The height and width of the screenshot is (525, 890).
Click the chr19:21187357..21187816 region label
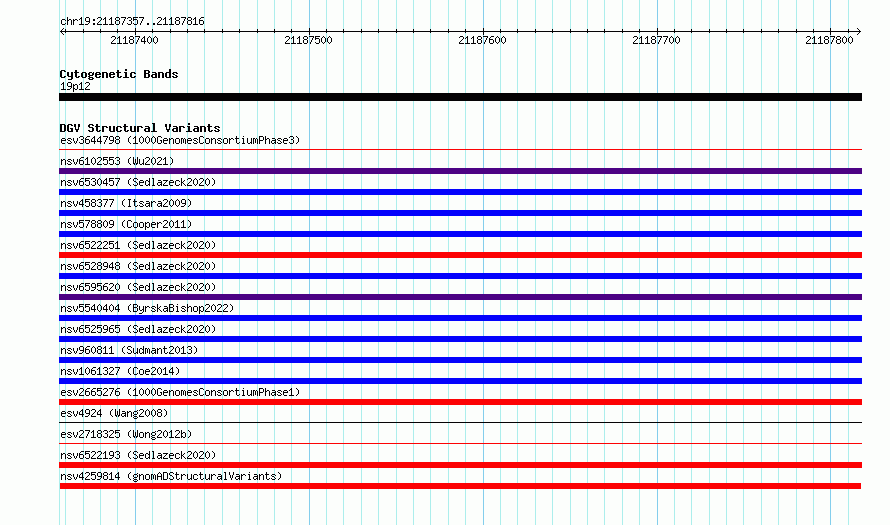point(132,21)
